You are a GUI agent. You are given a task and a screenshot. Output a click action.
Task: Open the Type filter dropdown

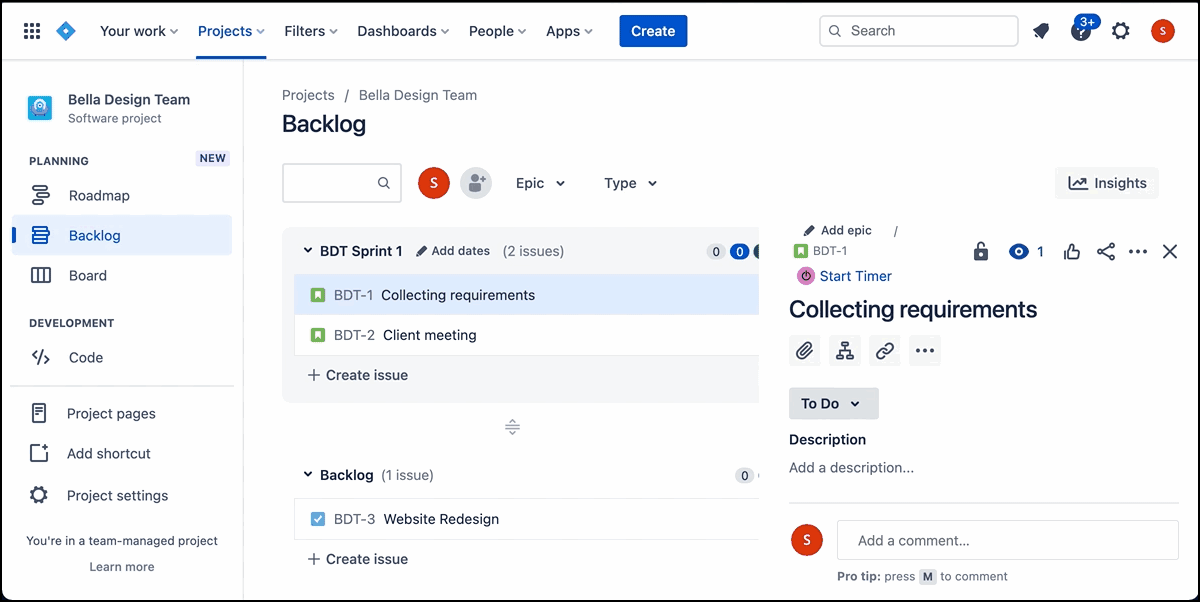click(630, 183)
